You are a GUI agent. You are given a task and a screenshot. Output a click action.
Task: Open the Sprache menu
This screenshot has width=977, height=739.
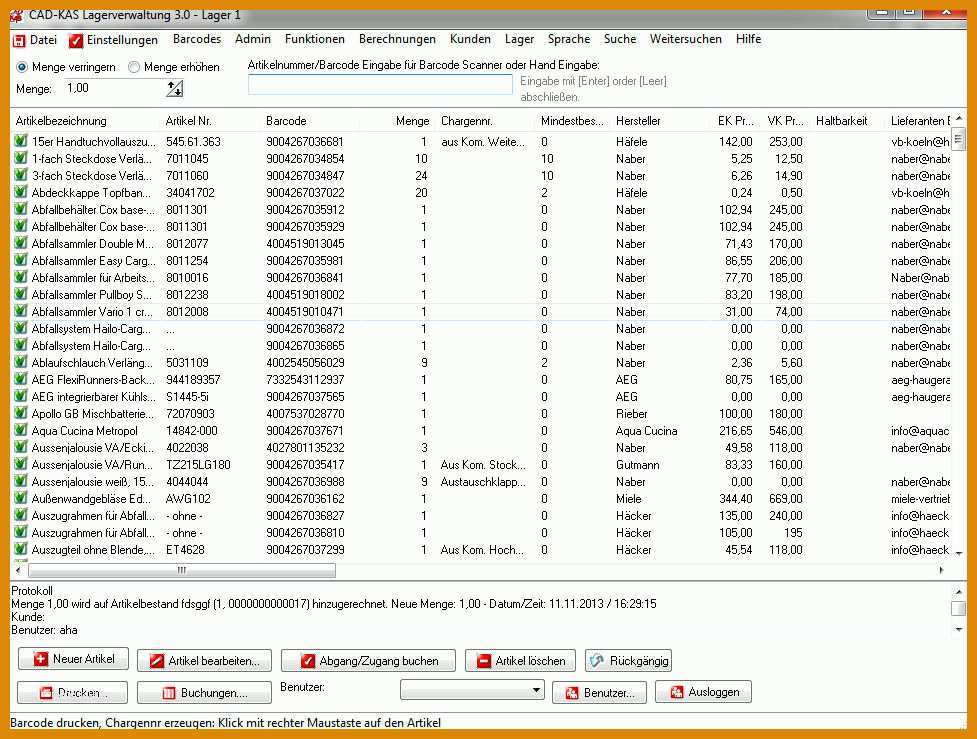(569, 39)
